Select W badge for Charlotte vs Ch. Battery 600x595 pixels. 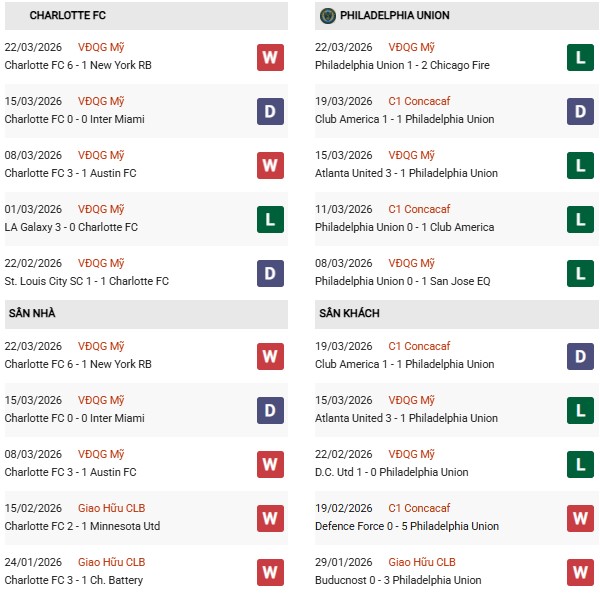(x=270, y=572)
